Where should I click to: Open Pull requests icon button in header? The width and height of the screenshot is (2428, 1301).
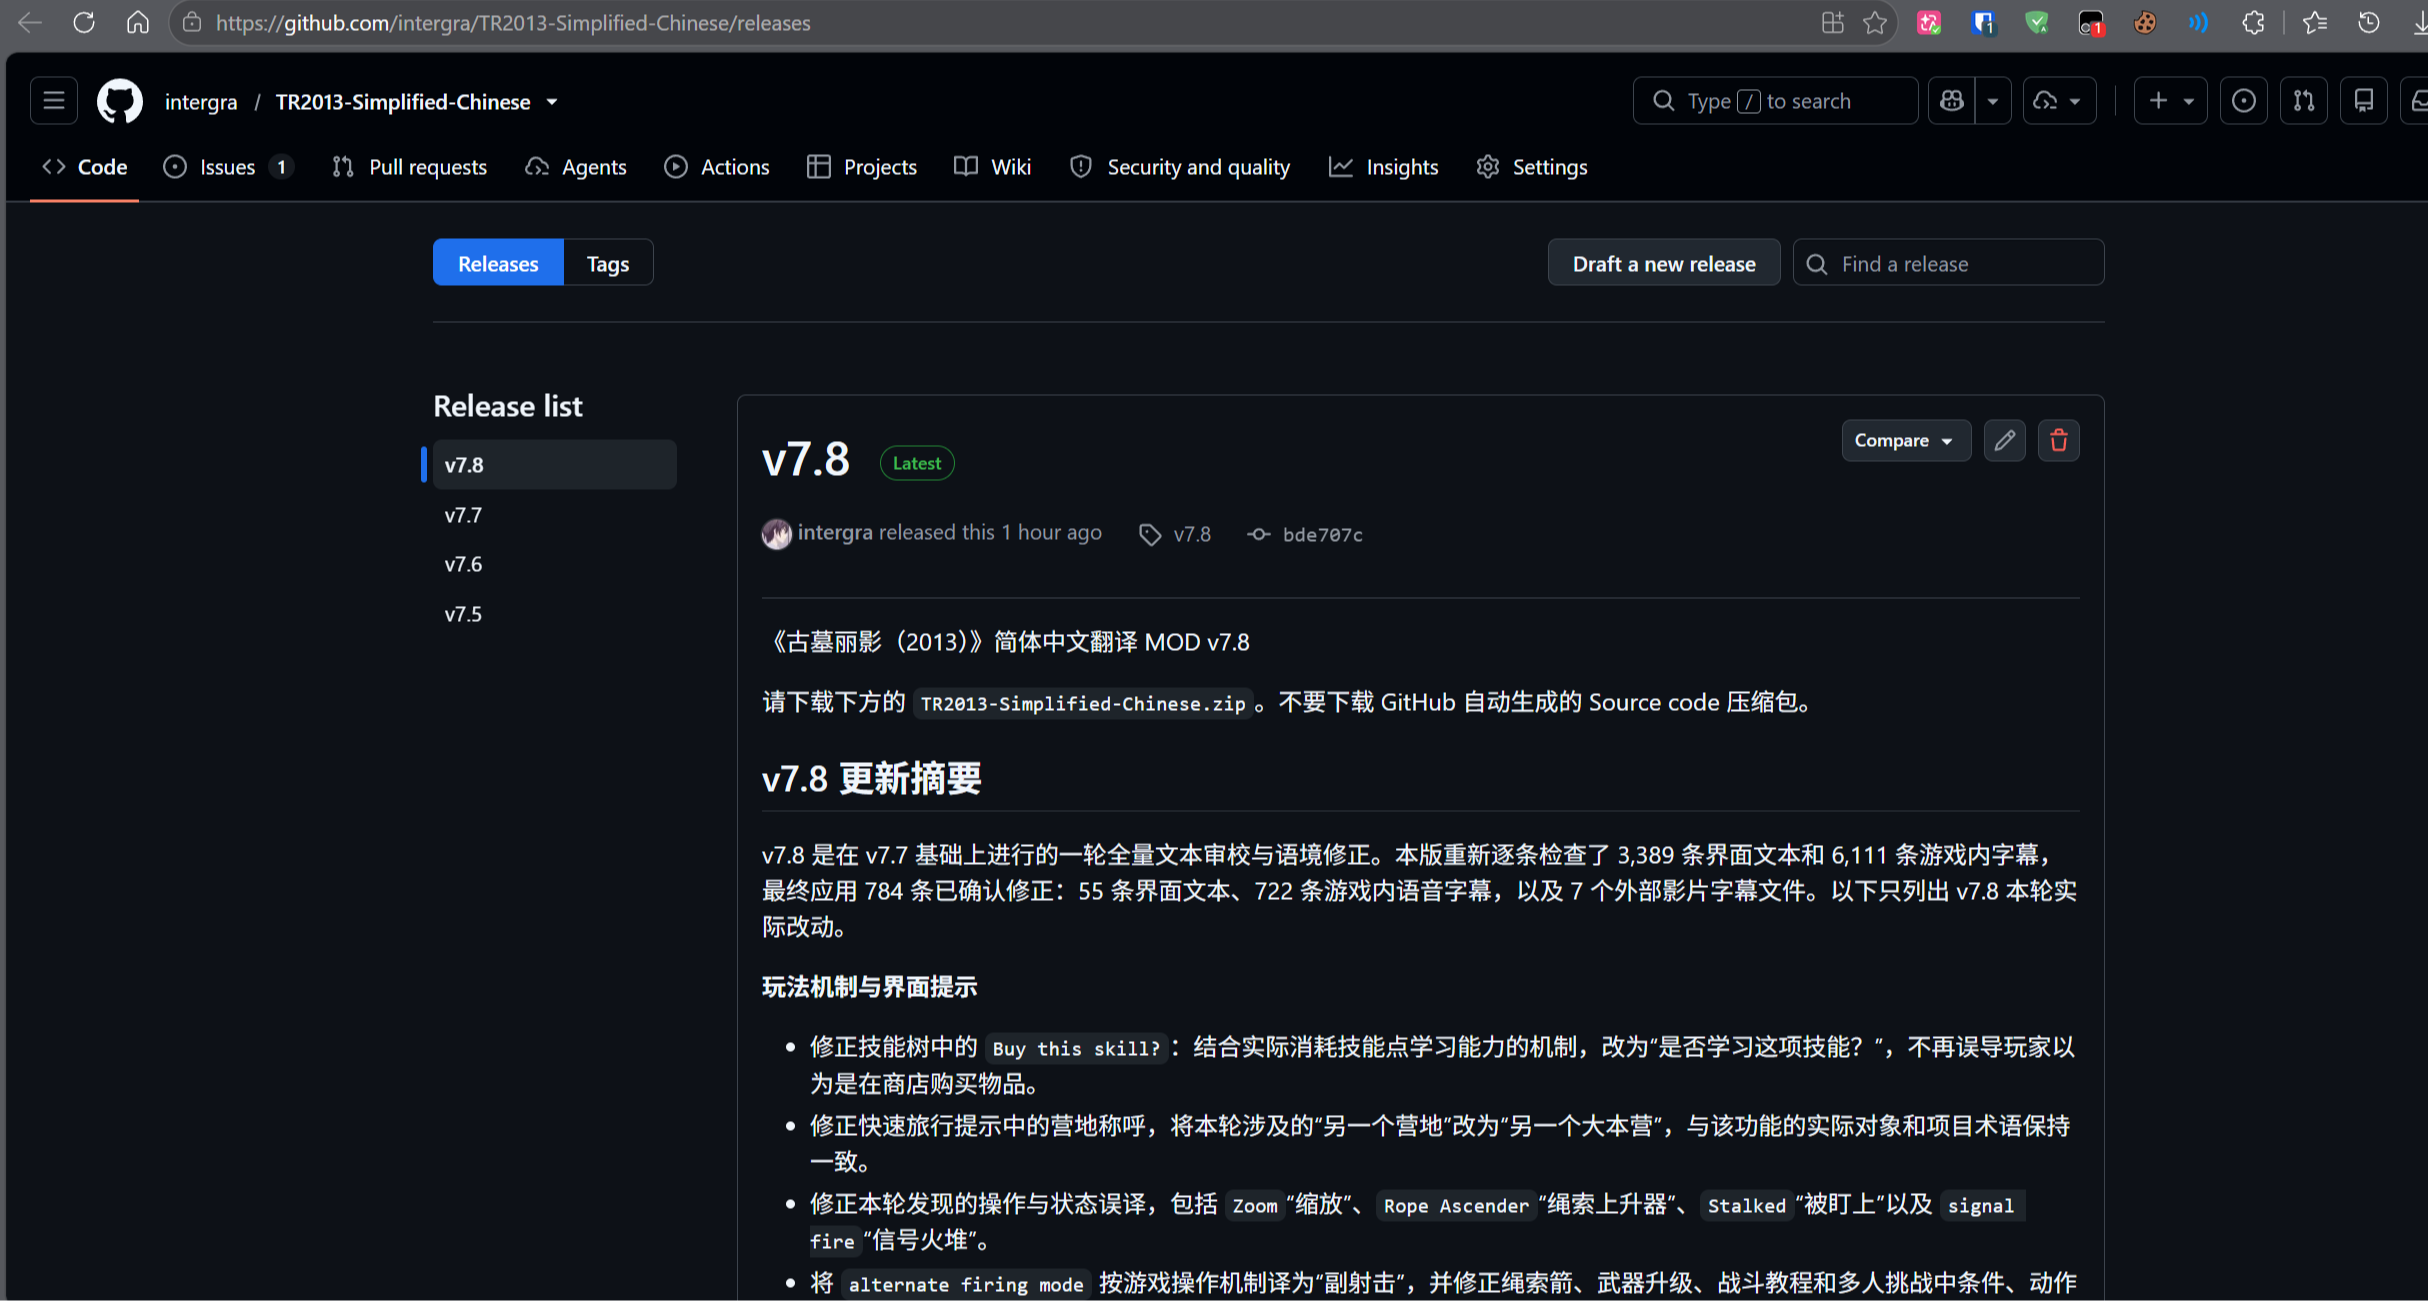2303,101
